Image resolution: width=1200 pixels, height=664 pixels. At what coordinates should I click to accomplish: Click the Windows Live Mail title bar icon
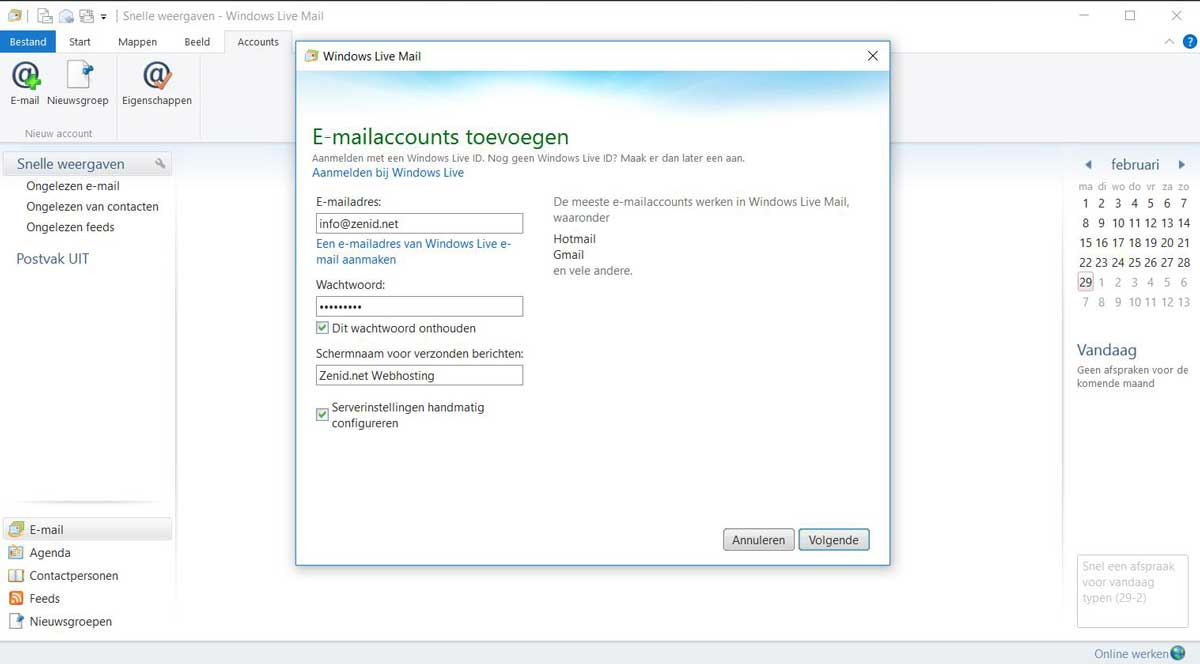coord(14,15)
